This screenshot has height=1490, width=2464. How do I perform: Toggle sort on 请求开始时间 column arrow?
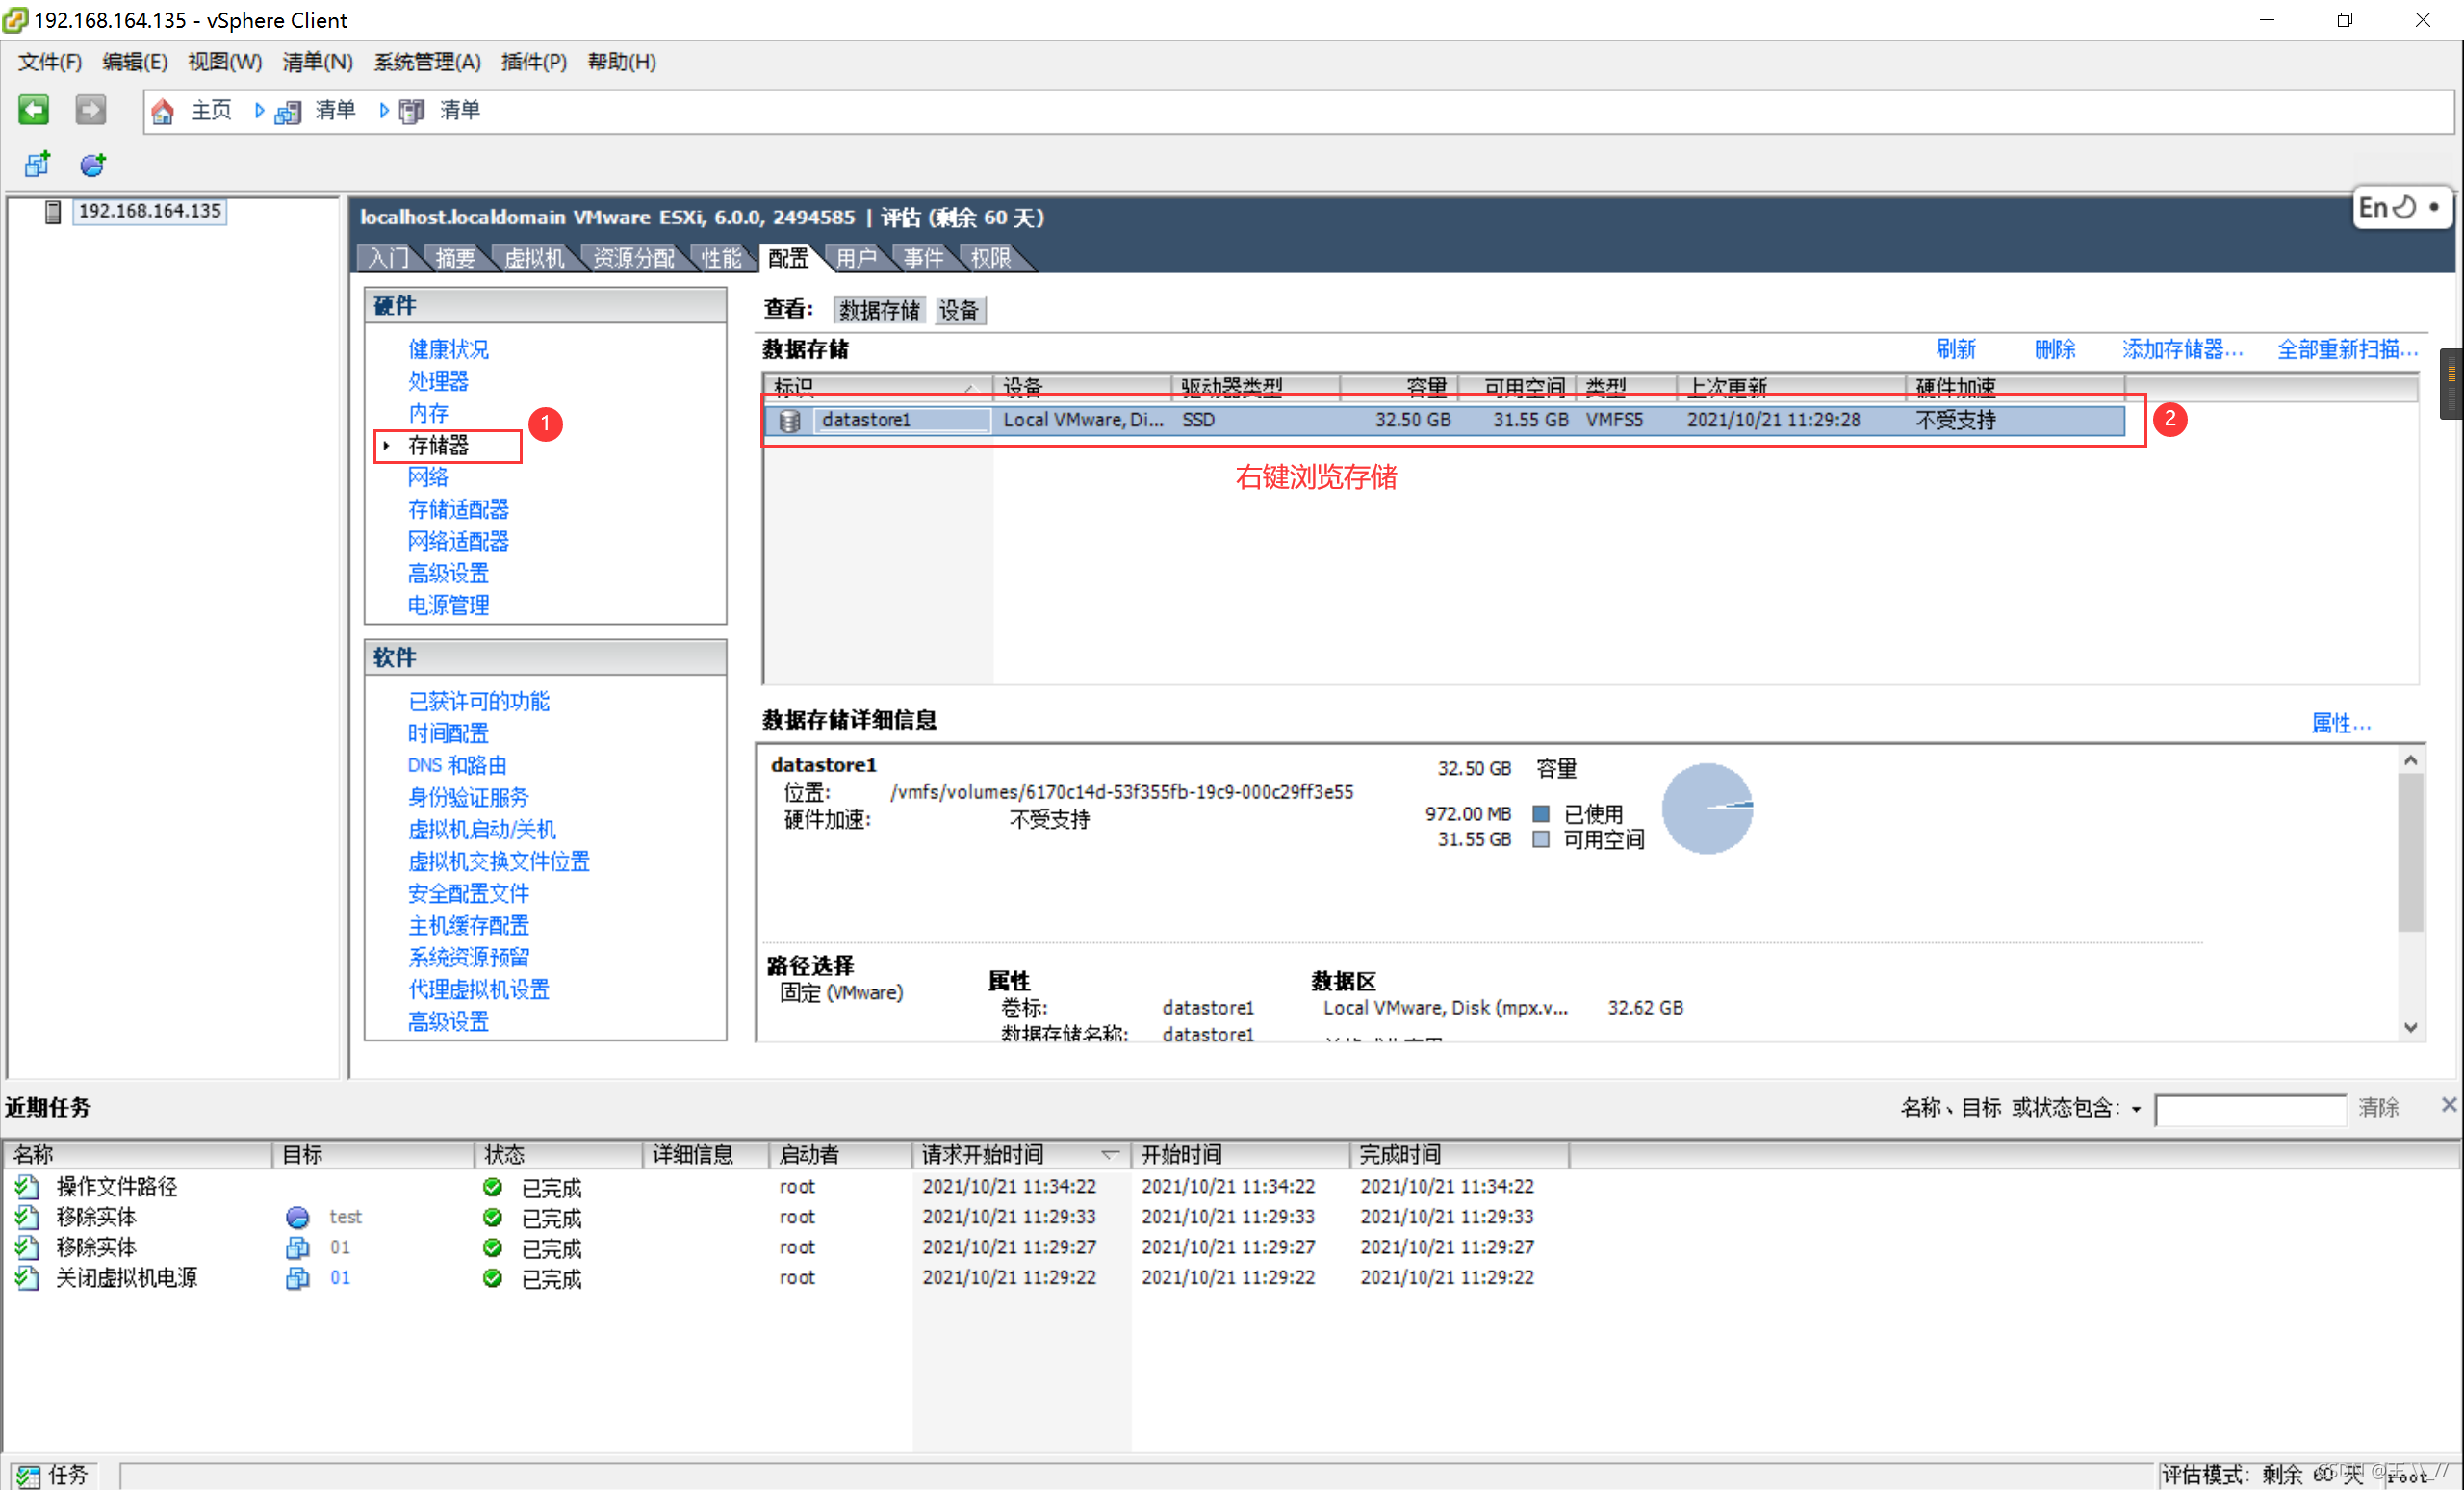point(1109,1155)
